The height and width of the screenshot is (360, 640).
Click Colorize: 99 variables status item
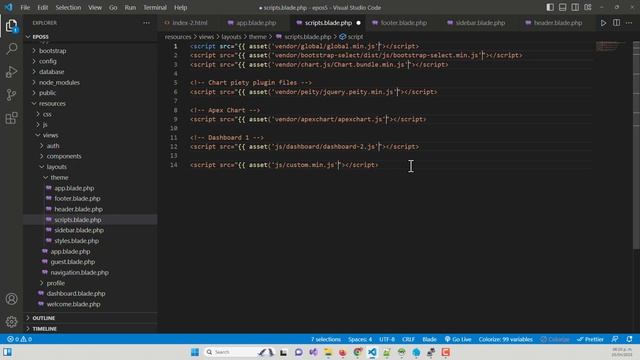click(x=505, y=339)
